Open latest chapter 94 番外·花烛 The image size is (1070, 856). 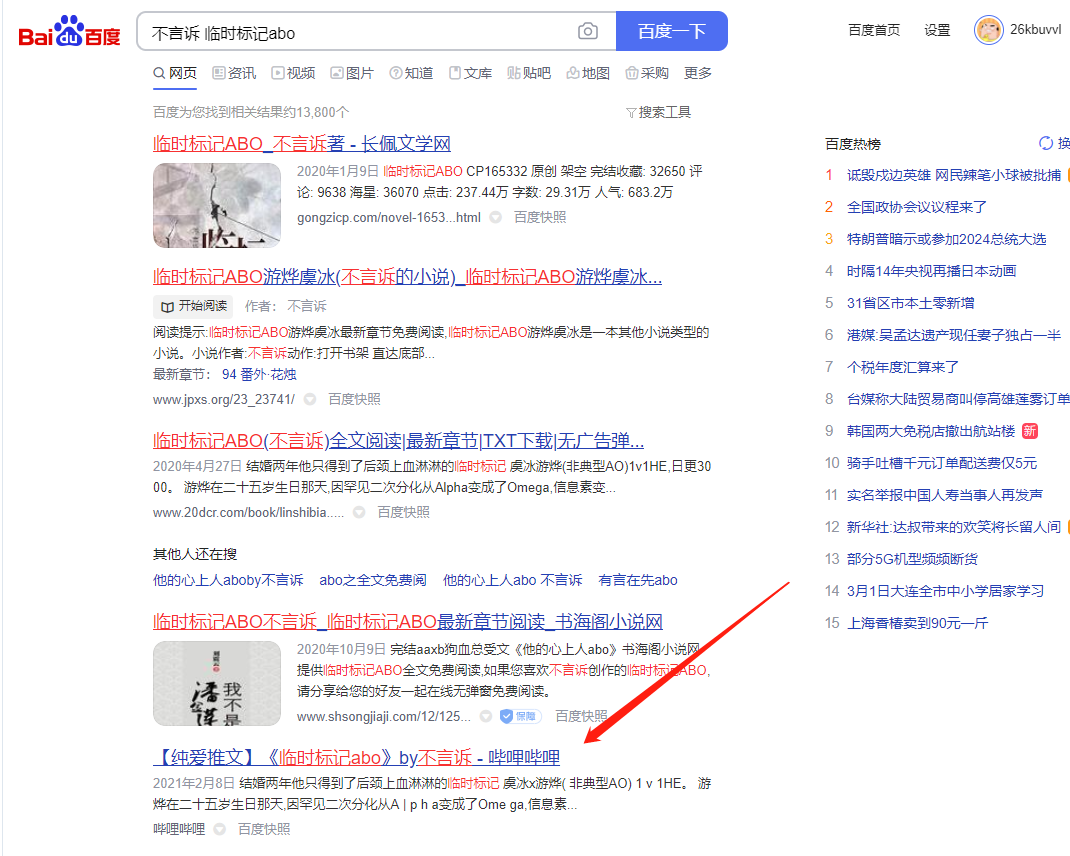point(259,374)
